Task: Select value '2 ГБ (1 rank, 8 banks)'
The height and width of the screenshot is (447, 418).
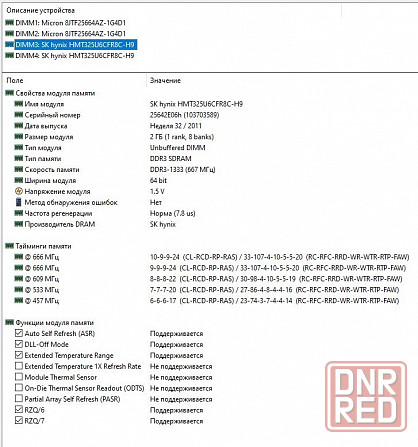Action: coord(182,137)
